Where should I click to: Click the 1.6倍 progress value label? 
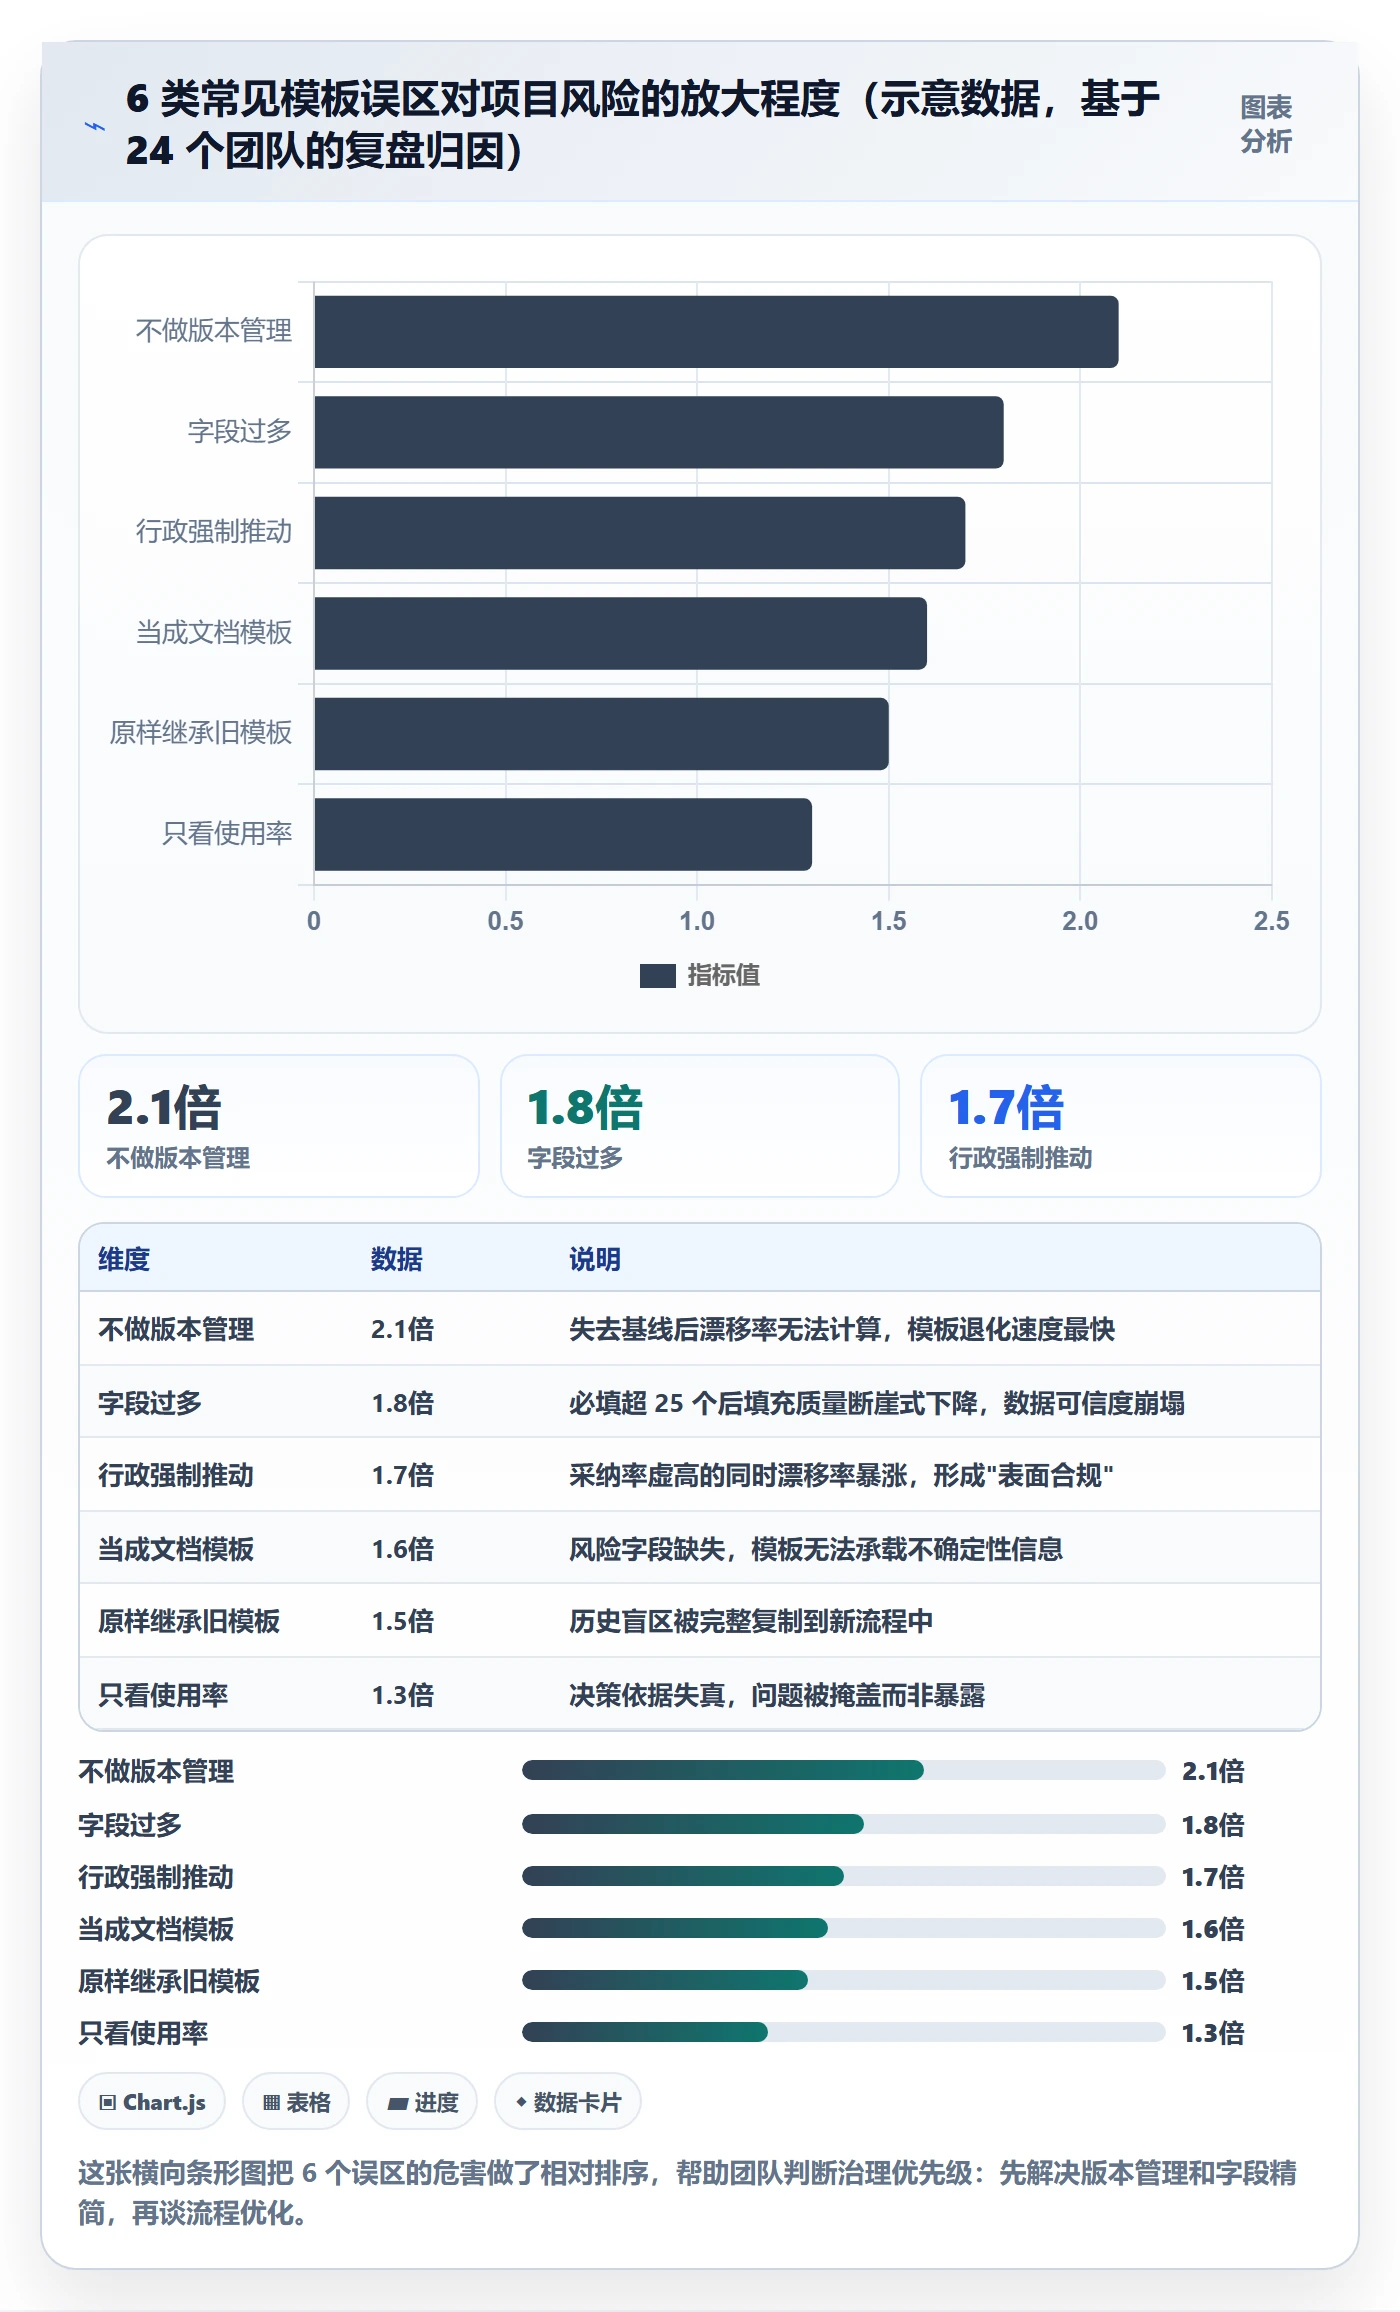click(x=1213, y=1929)
